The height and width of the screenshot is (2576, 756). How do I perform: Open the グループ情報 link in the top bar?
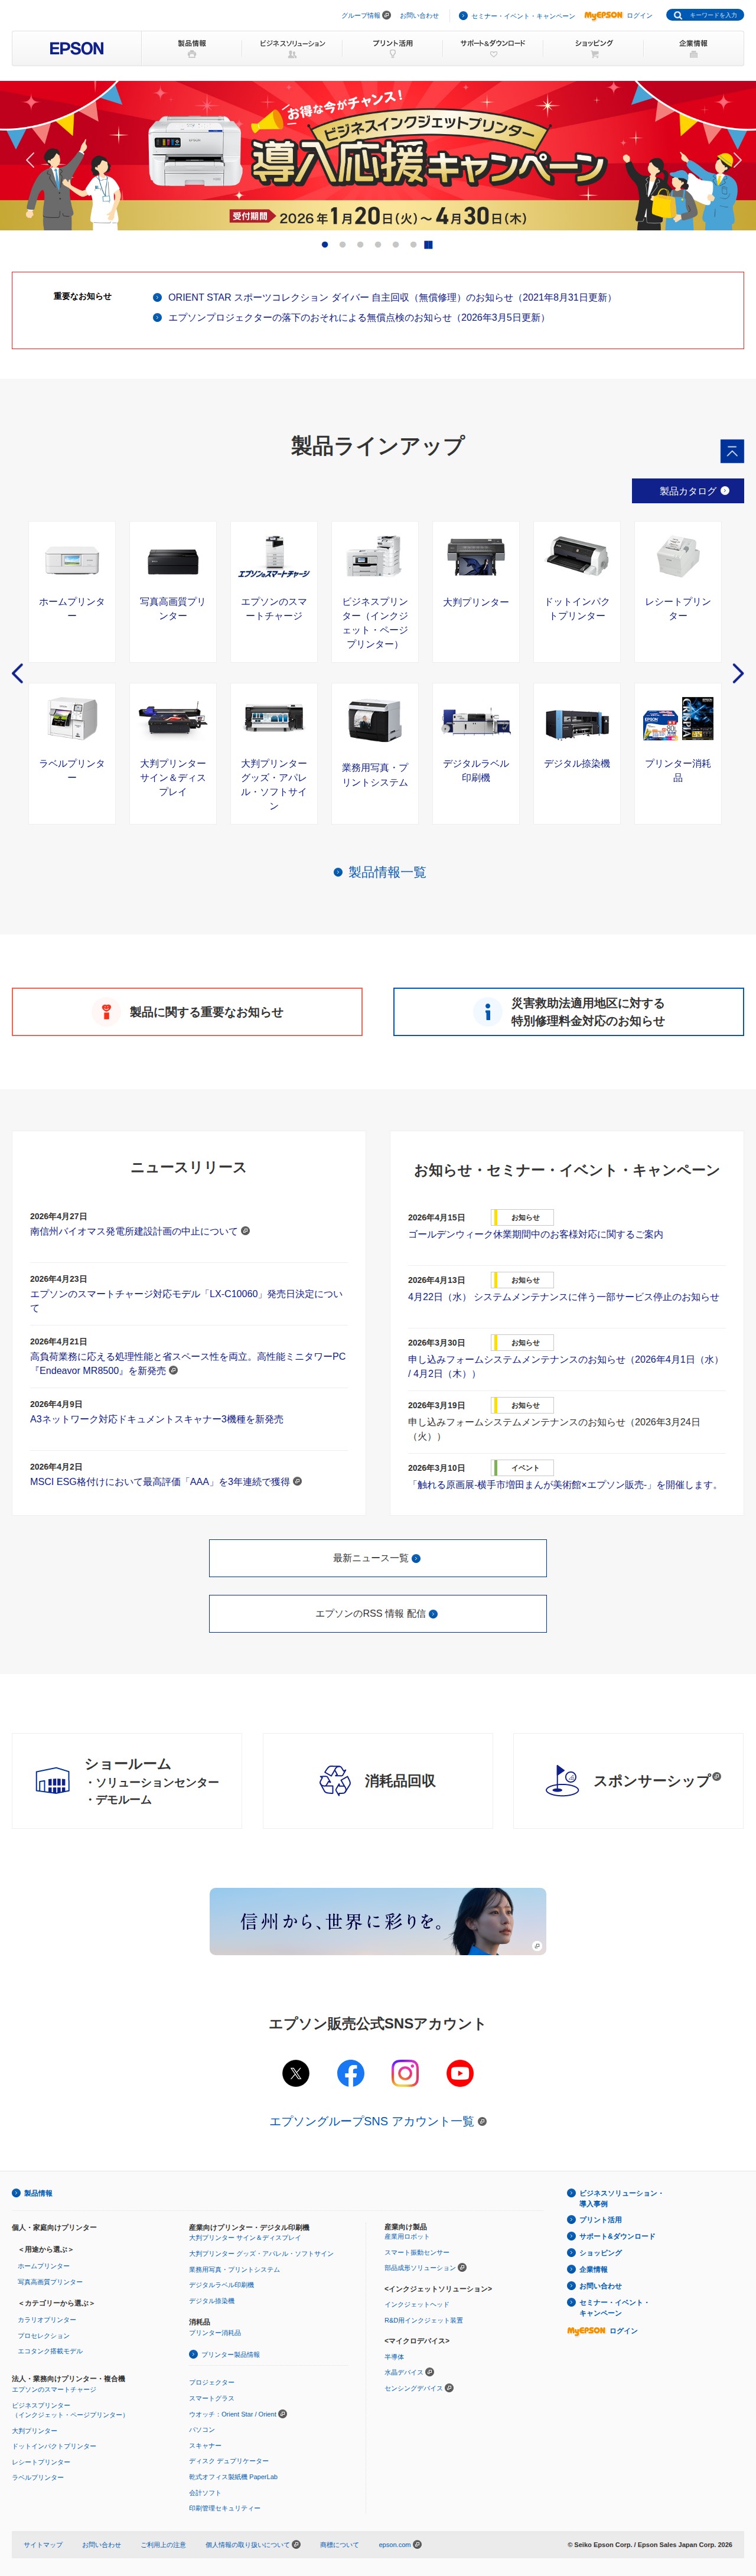coord(366,15)
